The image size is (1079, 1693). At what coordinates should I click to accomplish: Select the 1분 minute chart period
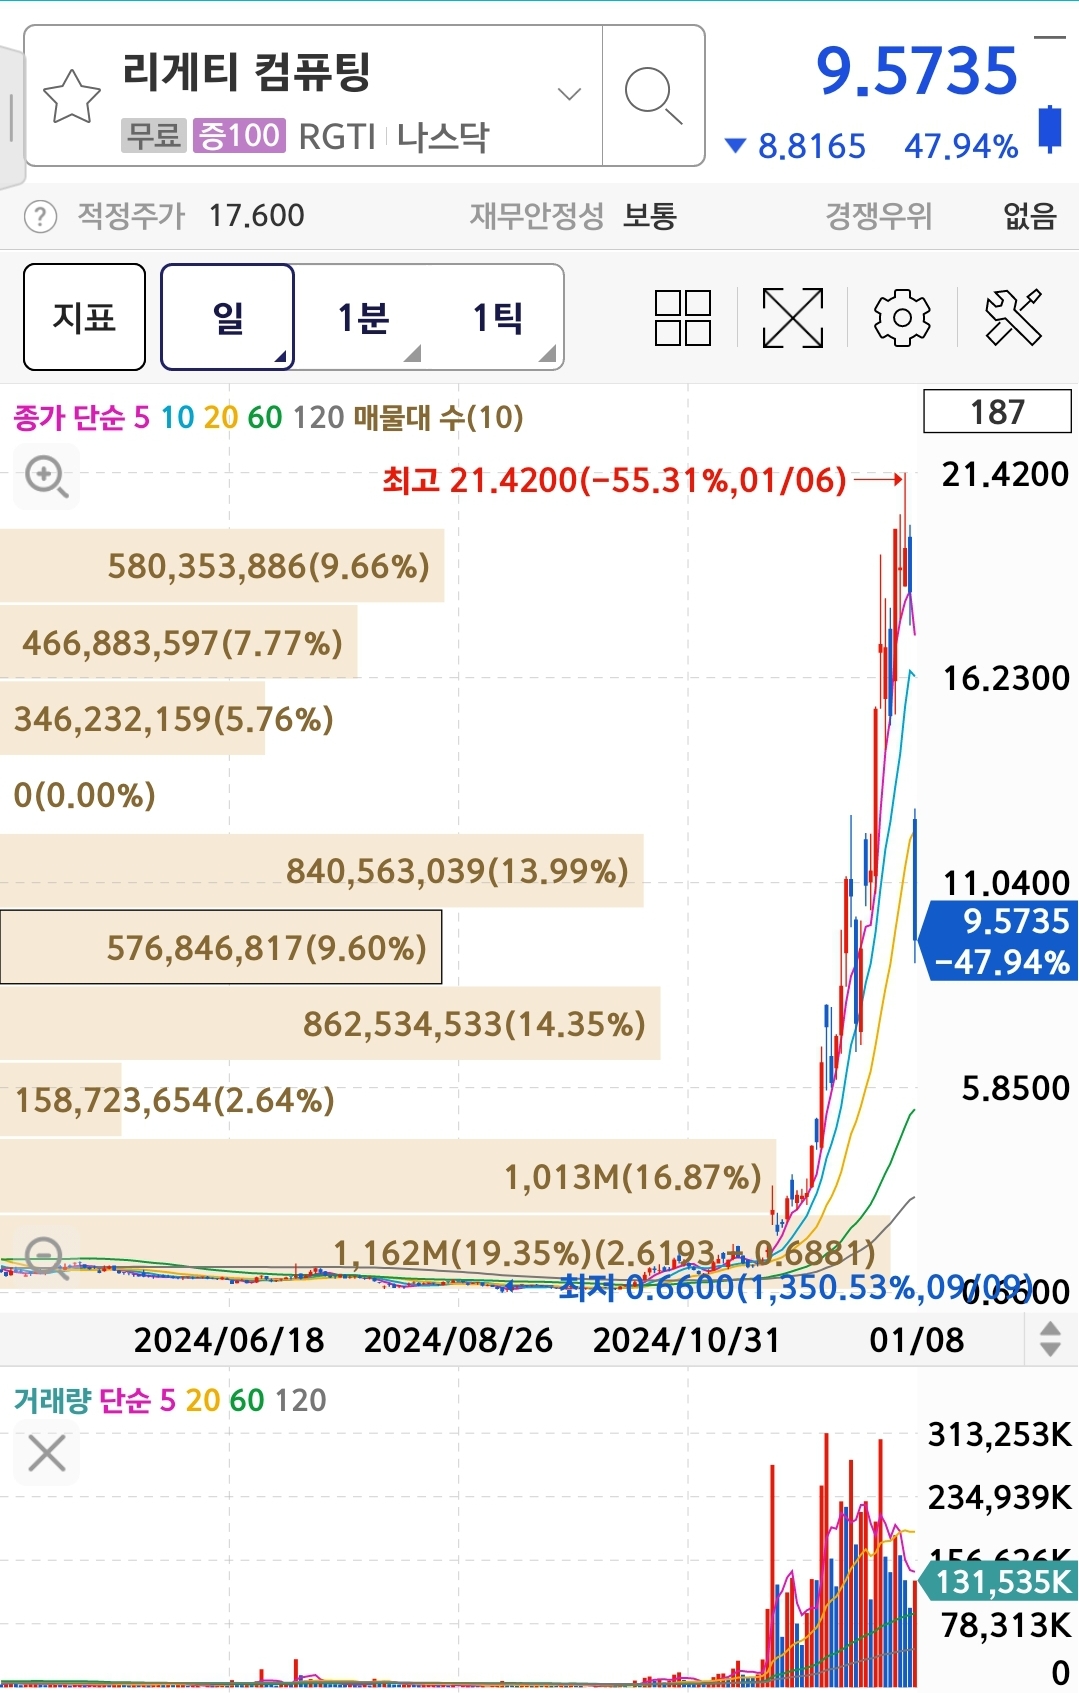click(x=362, y=317)
